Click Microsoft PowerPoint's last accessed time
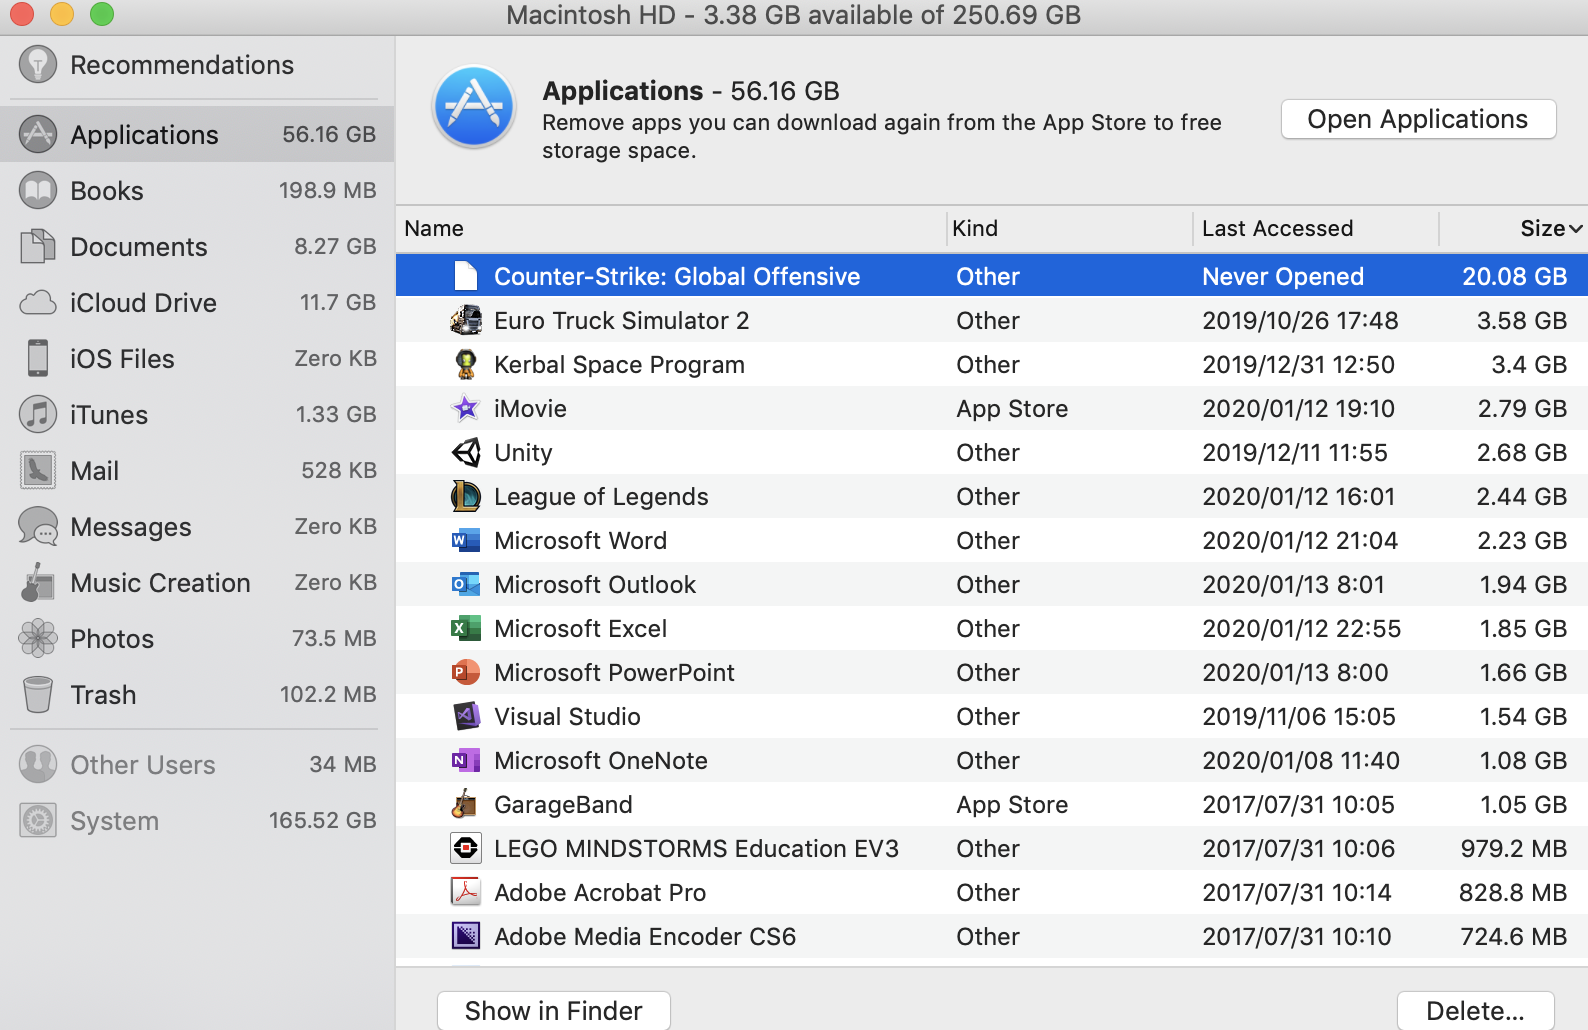1588x1030 pixels. (1295, 672)
